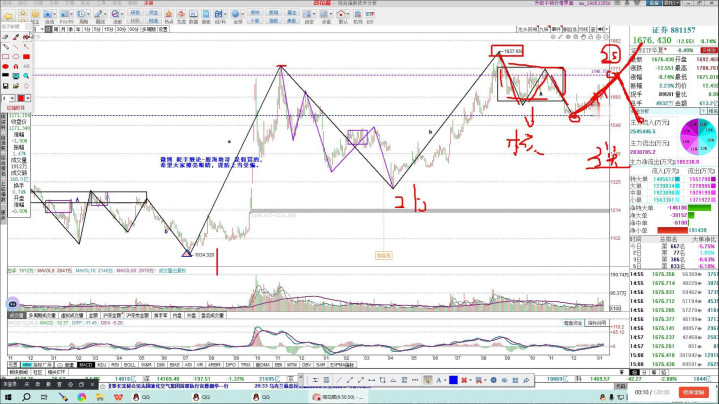Open the line width dropdown in the drawing palette

[x=12, y=98]
